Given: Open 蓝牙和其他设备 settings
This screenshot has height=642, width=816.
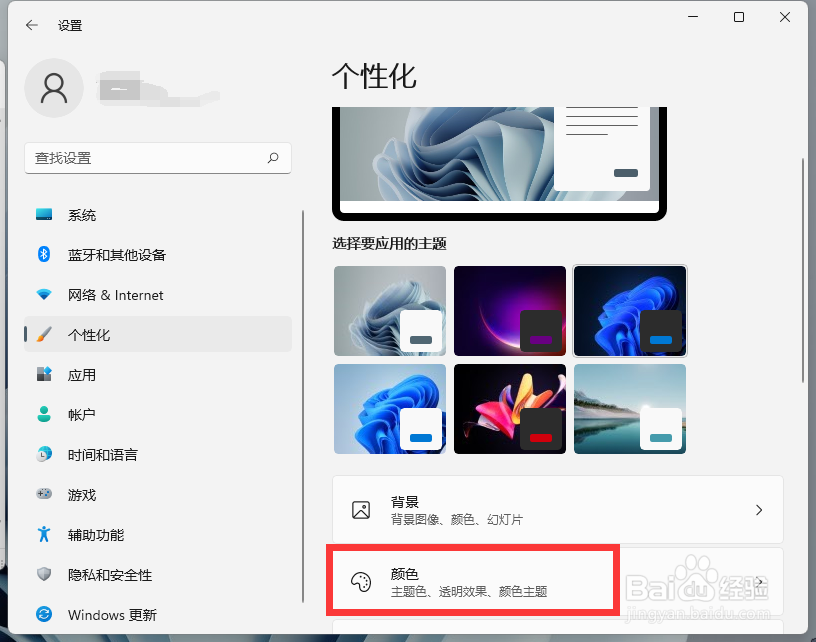Looking at the screenshot, I should tap(158, 255).
